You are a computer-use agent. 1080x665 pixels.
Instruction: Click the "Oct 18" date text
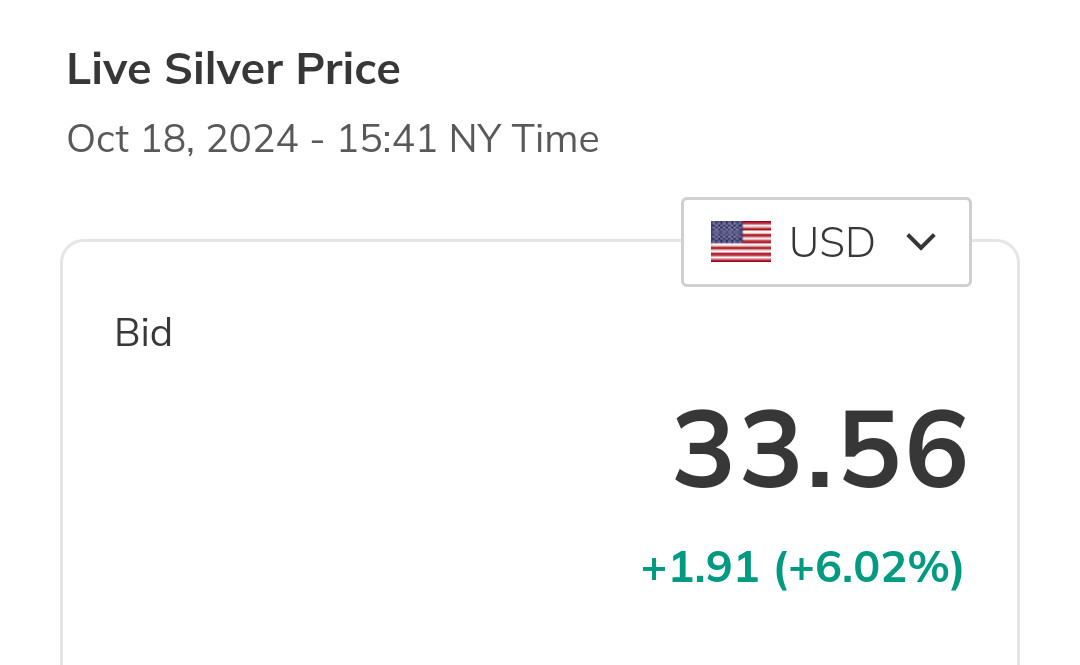point(127,139)
